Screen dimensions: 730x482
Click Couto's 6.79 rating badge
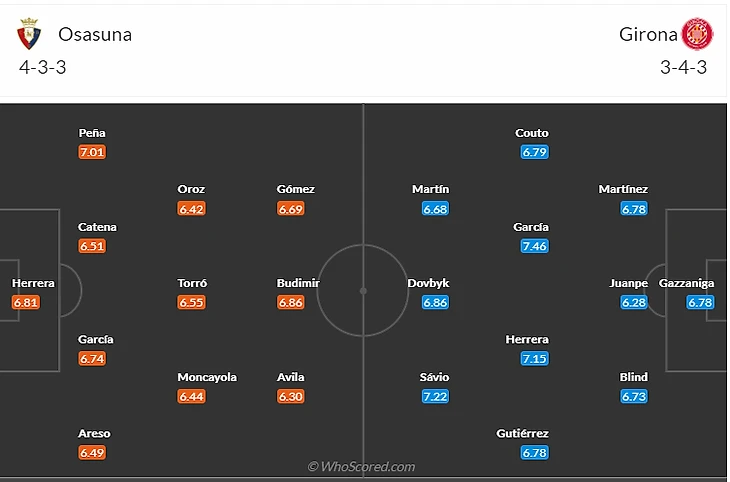(534, 152)
